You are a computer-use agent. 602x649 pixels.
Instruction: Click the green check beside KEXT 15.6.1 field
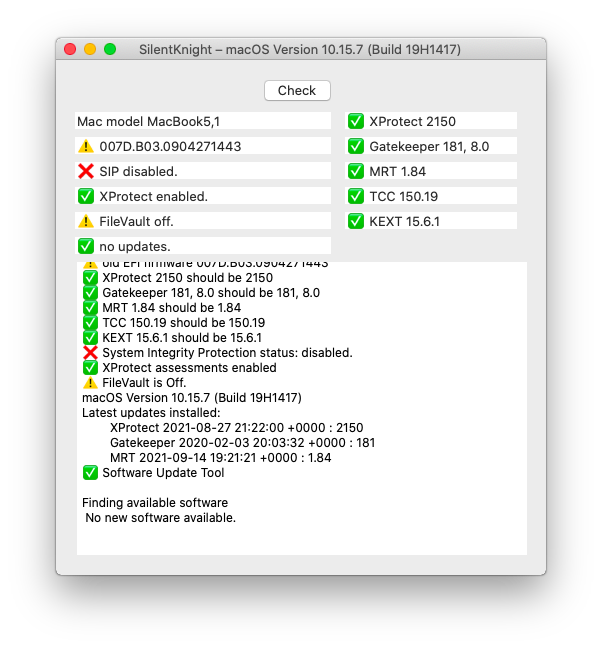[x=356, y=221]
